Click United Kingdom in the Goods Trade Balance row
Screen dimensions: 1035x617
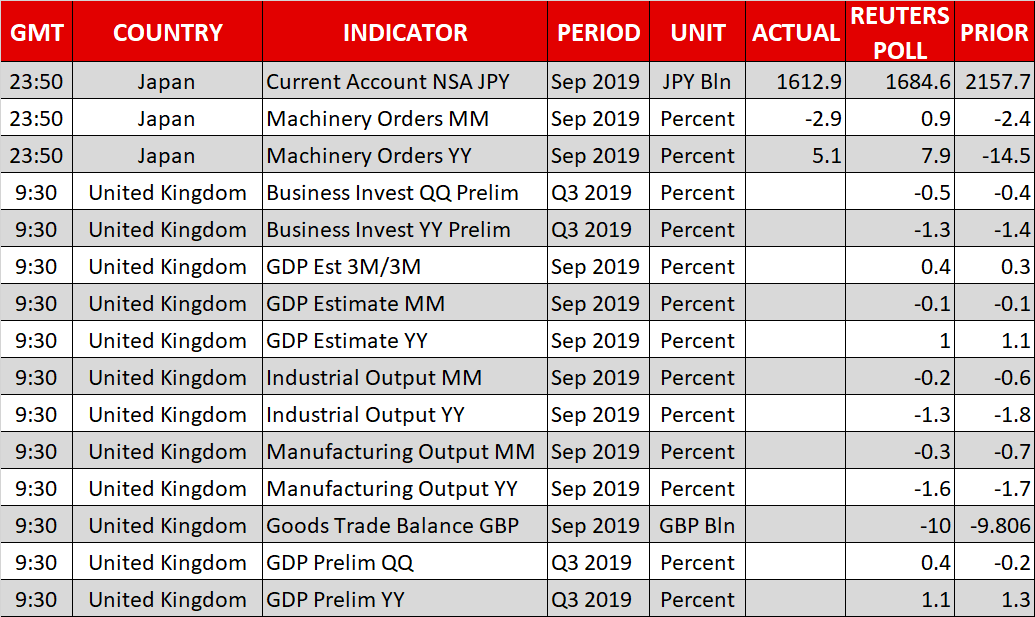168,525
